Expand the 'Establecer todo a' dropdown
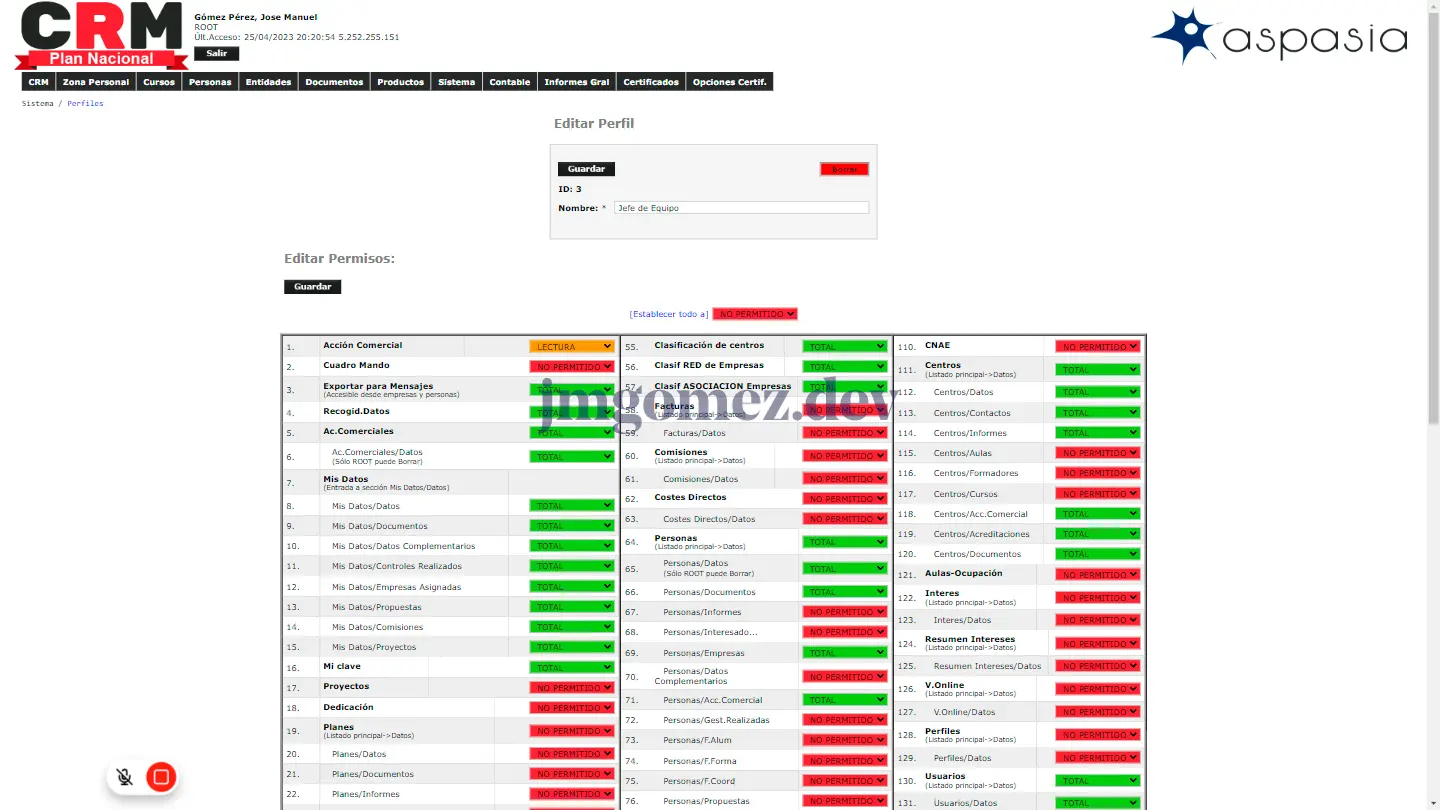The width and height of the screenshot is (1440, 810). [754, 314]
